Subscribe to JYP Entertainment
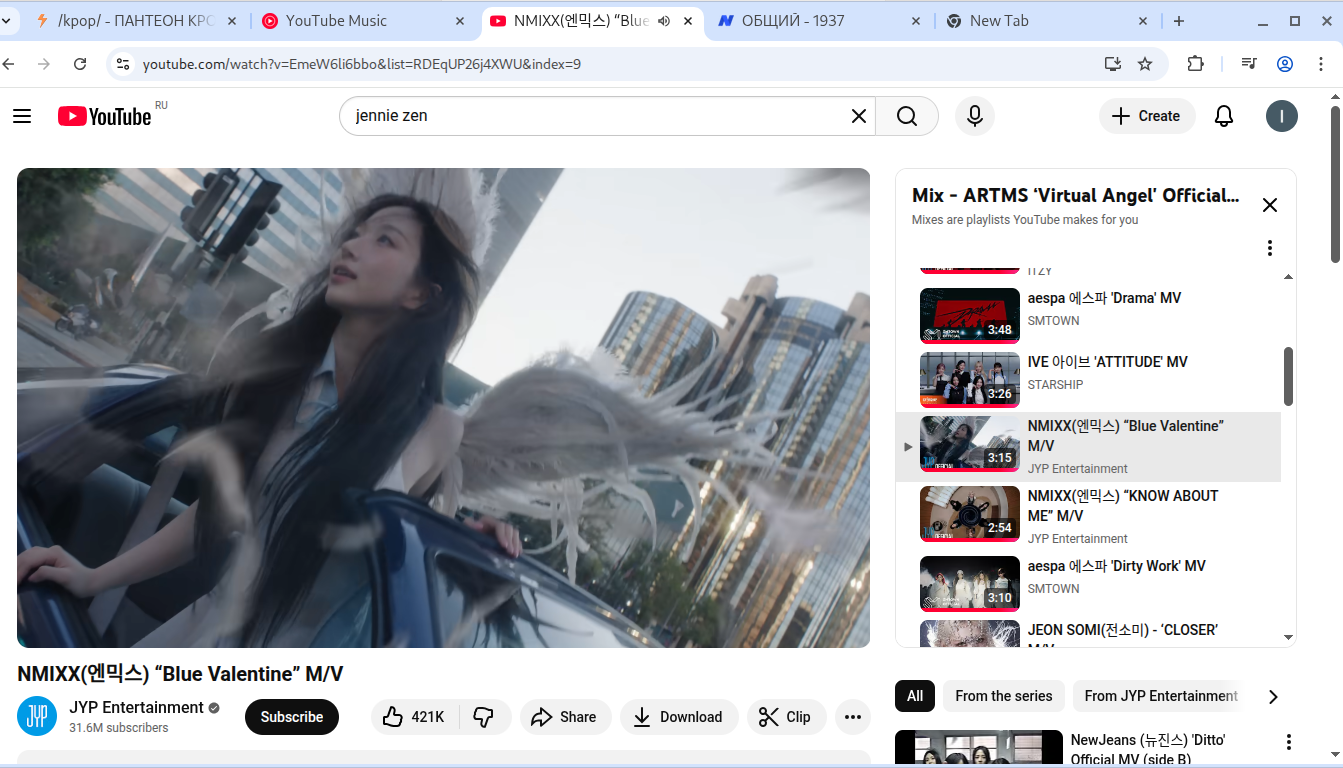 (x=292, y=717)
